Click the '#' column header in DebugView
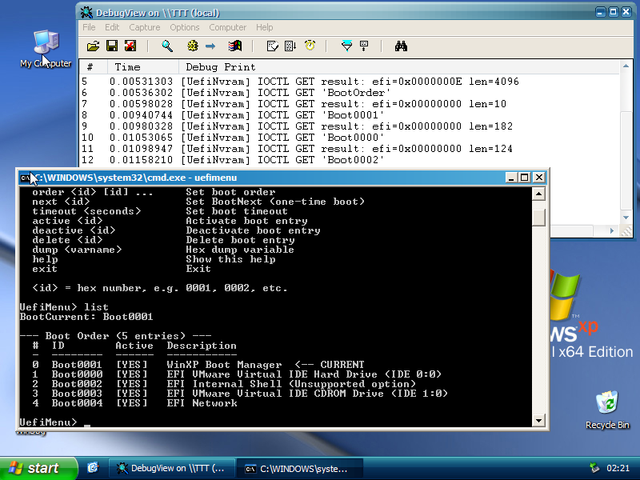 pyautogui.click(x=93, y=67)
